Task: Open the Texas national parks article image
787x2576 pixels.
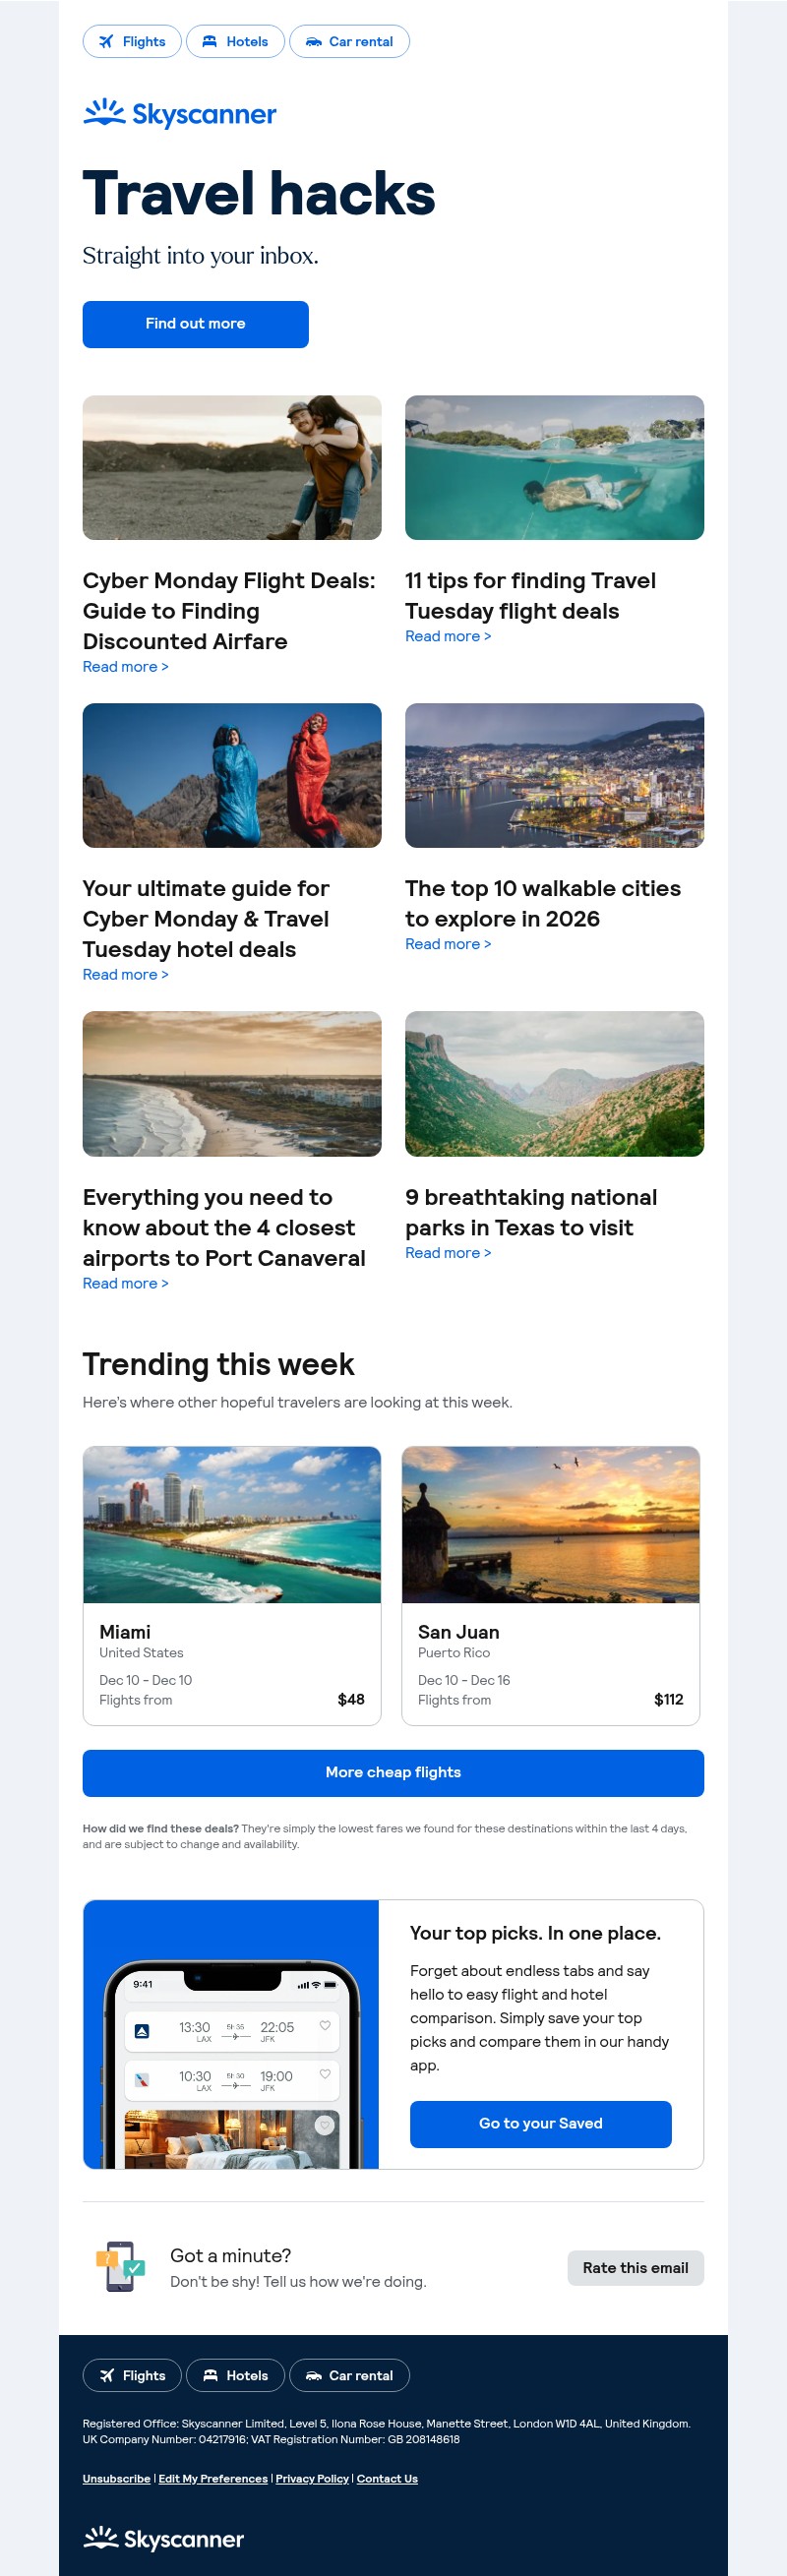Action: click(554, 1083)
